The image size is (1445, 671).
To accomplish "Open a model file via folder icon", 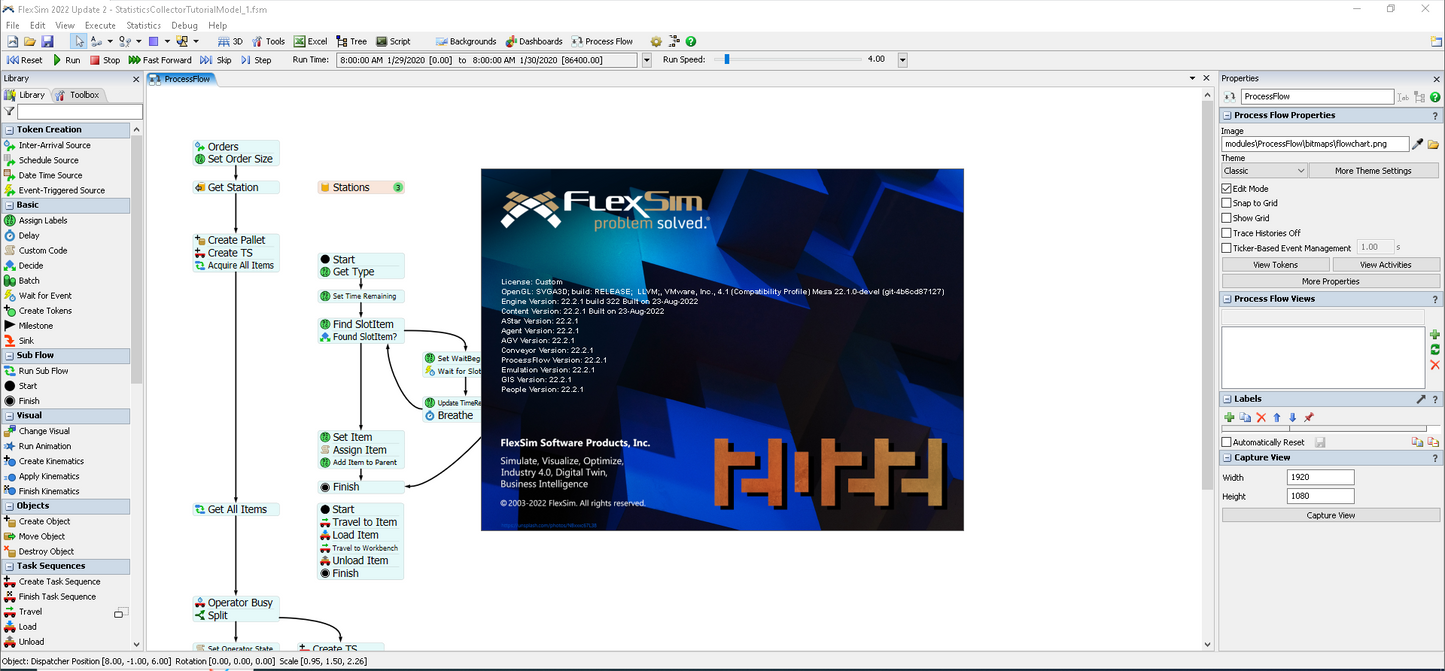I will coord(30,42).
